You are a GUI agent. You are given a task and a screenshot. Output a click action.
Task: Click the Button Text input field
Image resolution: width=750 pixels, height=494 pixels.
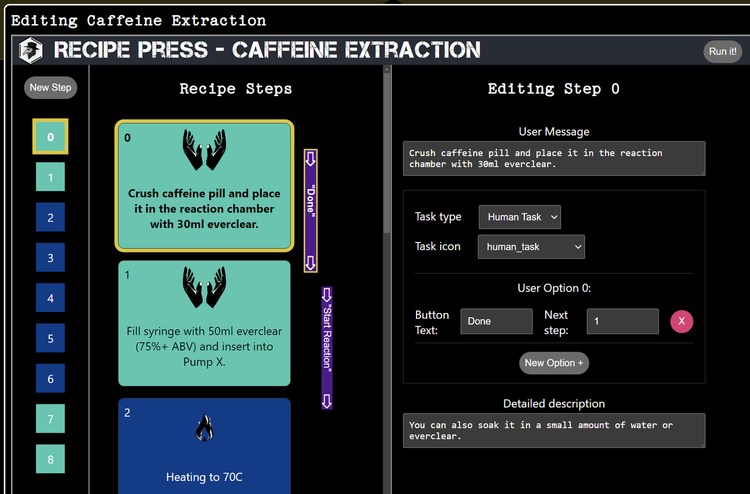(x=496, y=321)
